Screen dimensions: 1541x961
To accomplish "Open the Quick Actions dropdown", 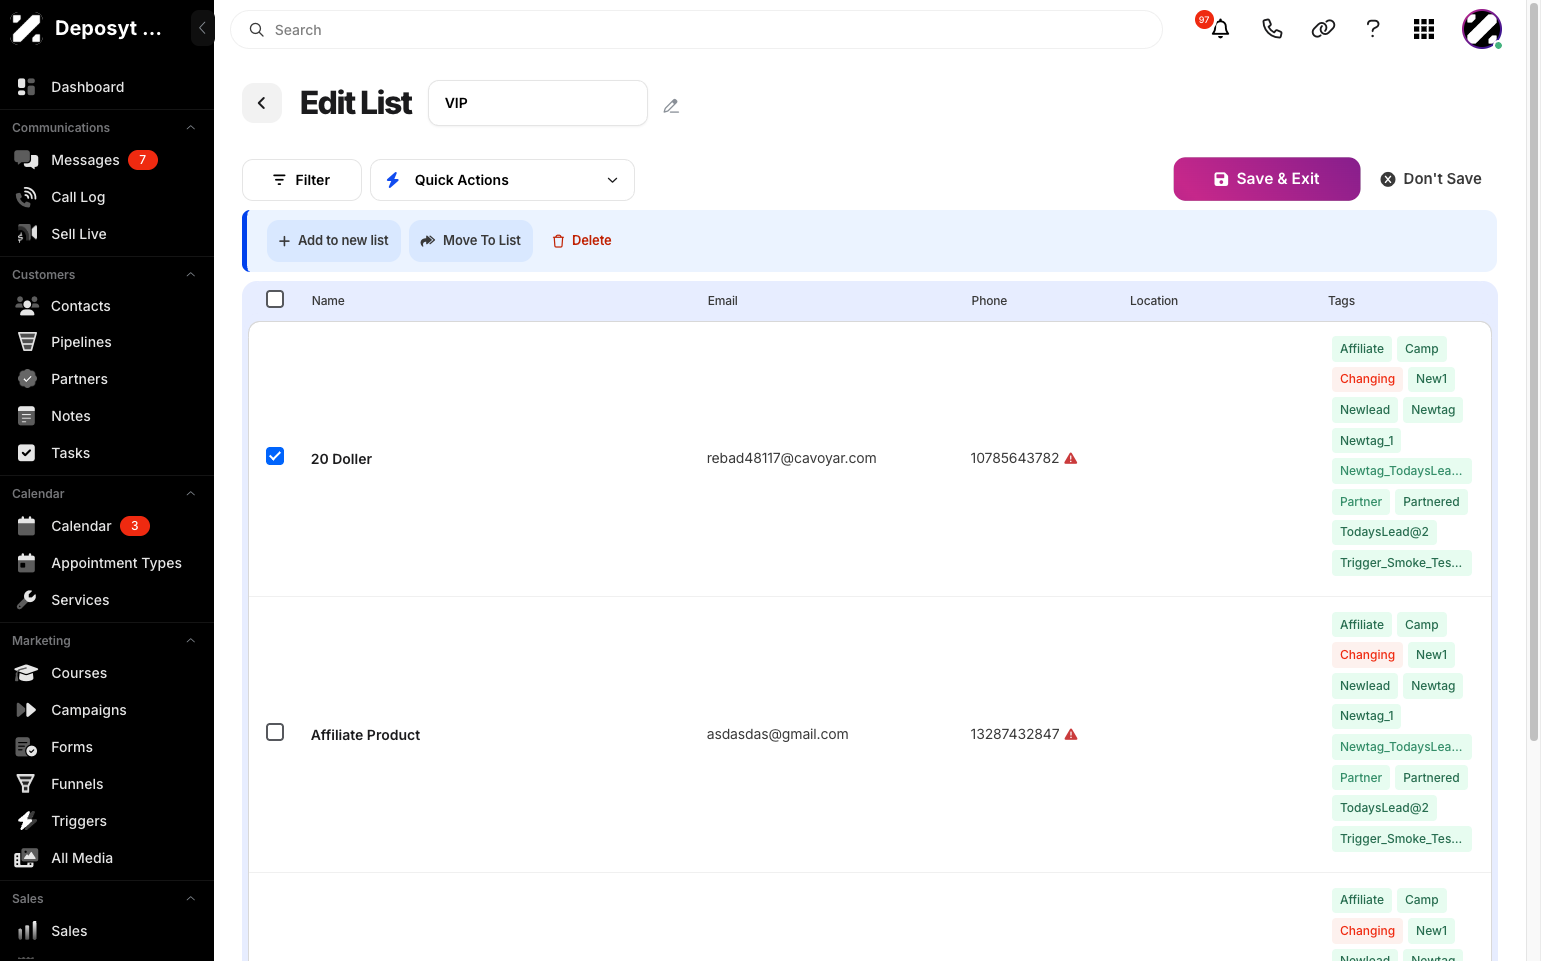I will click(502, 180).
